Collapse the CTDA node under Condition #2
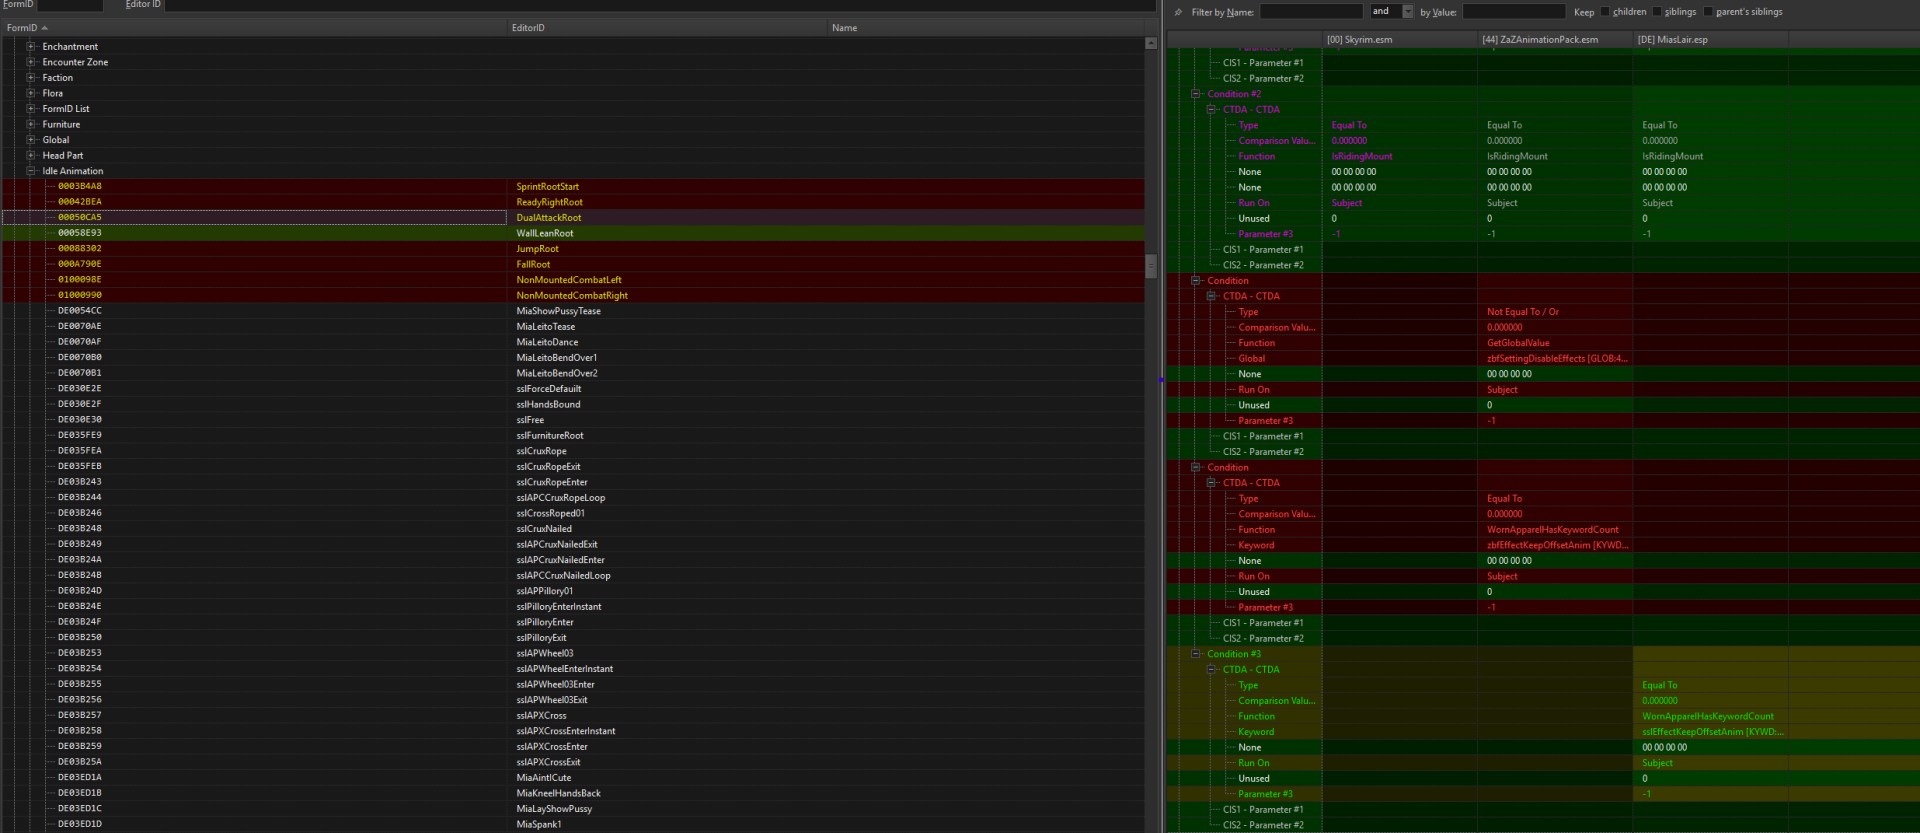This screenshot has height=833, width=1920. 1211,110
